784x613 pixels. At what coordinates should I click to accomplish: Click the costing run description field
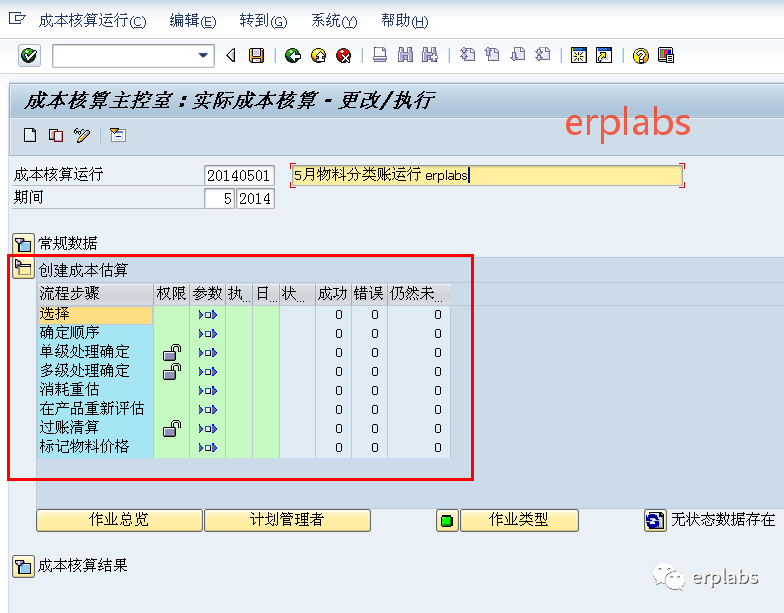(x=487, y=176)
